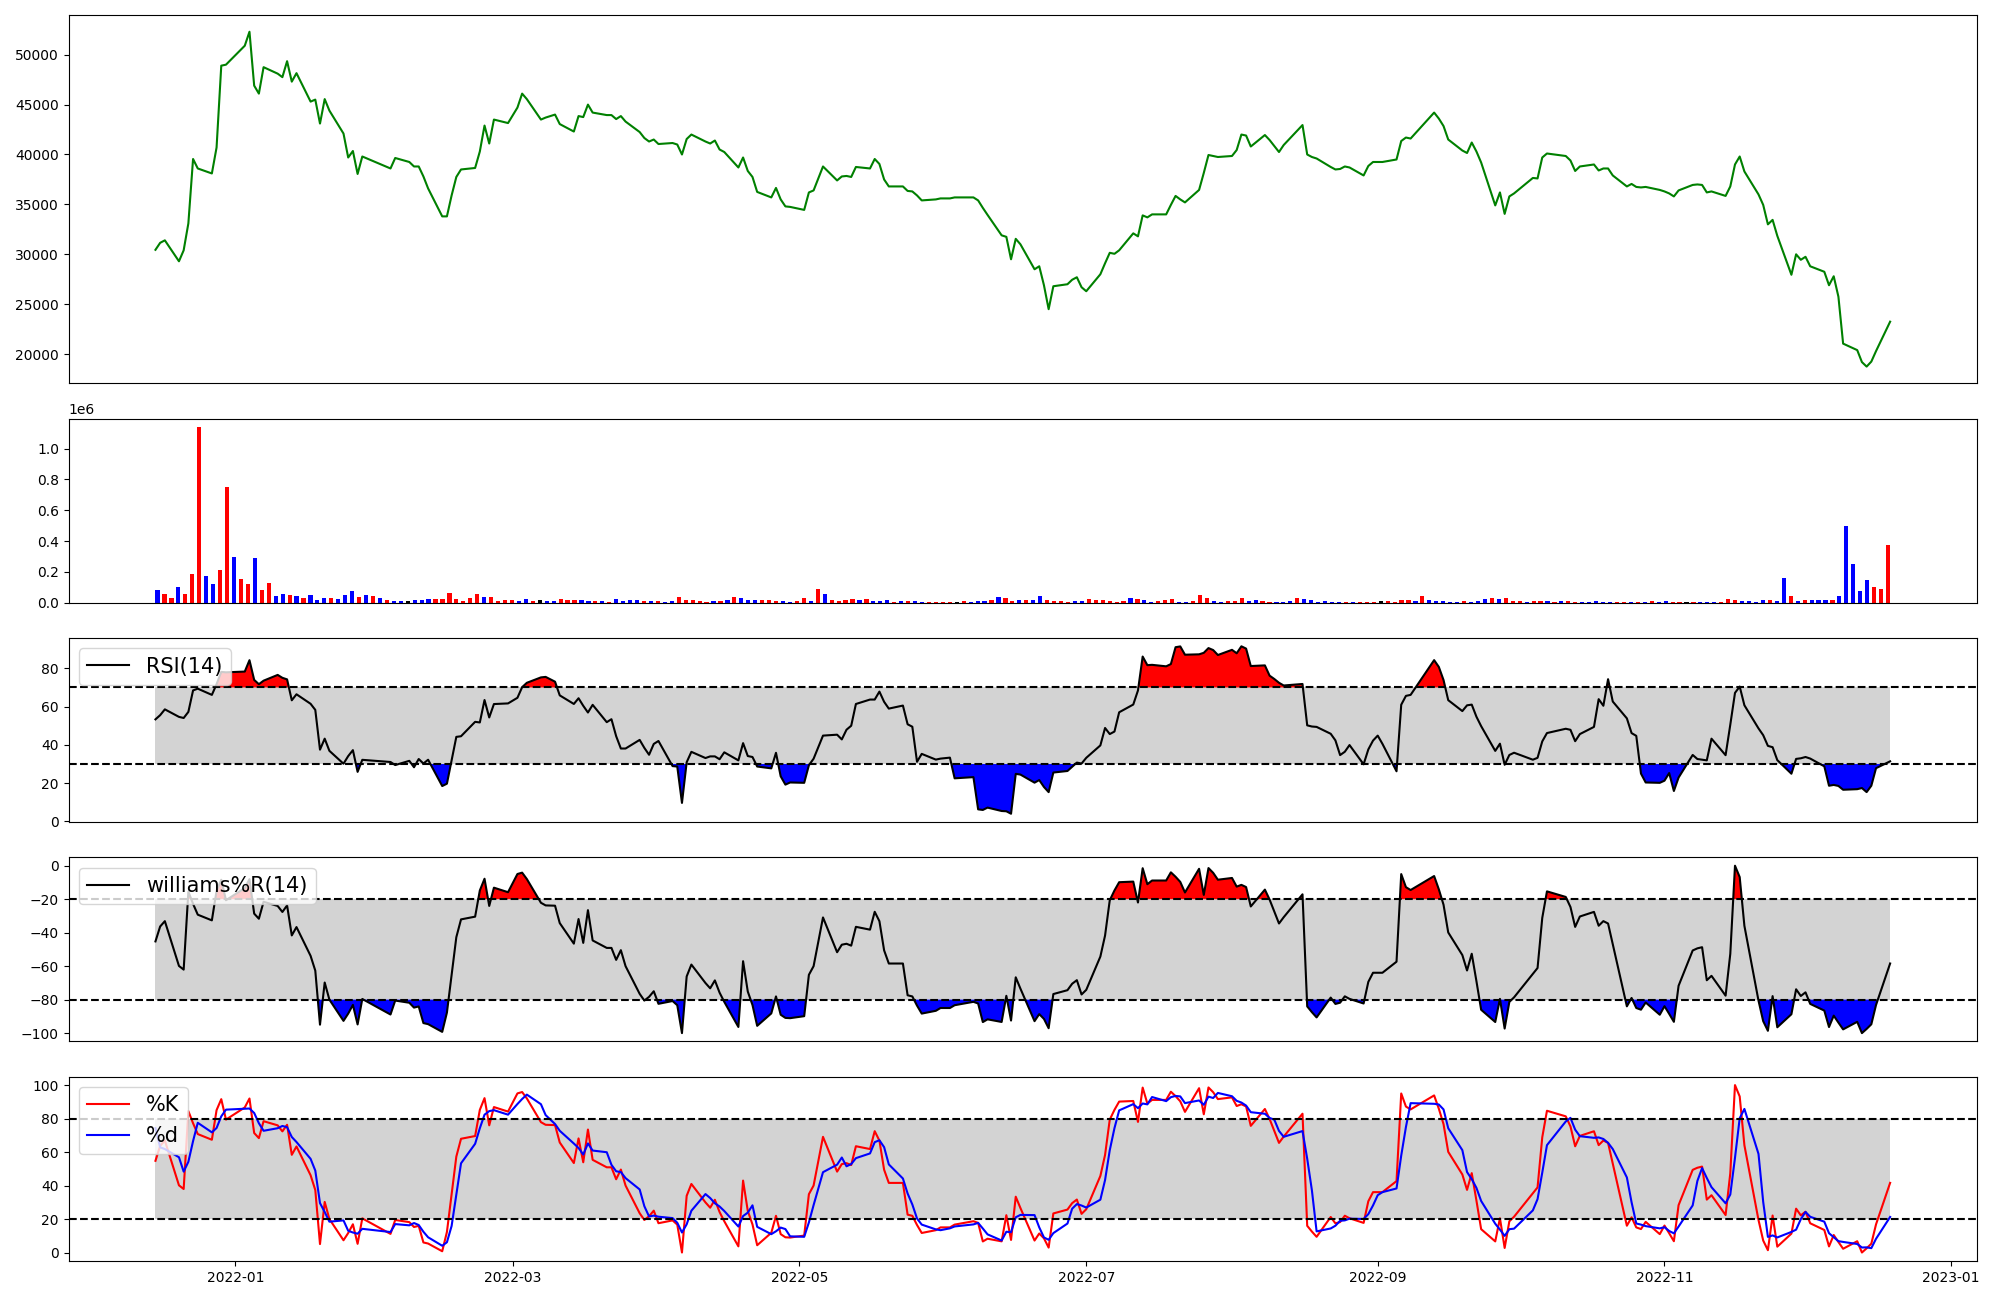Click the 2023-01 date tick label

click(x=1951, y=1277)
